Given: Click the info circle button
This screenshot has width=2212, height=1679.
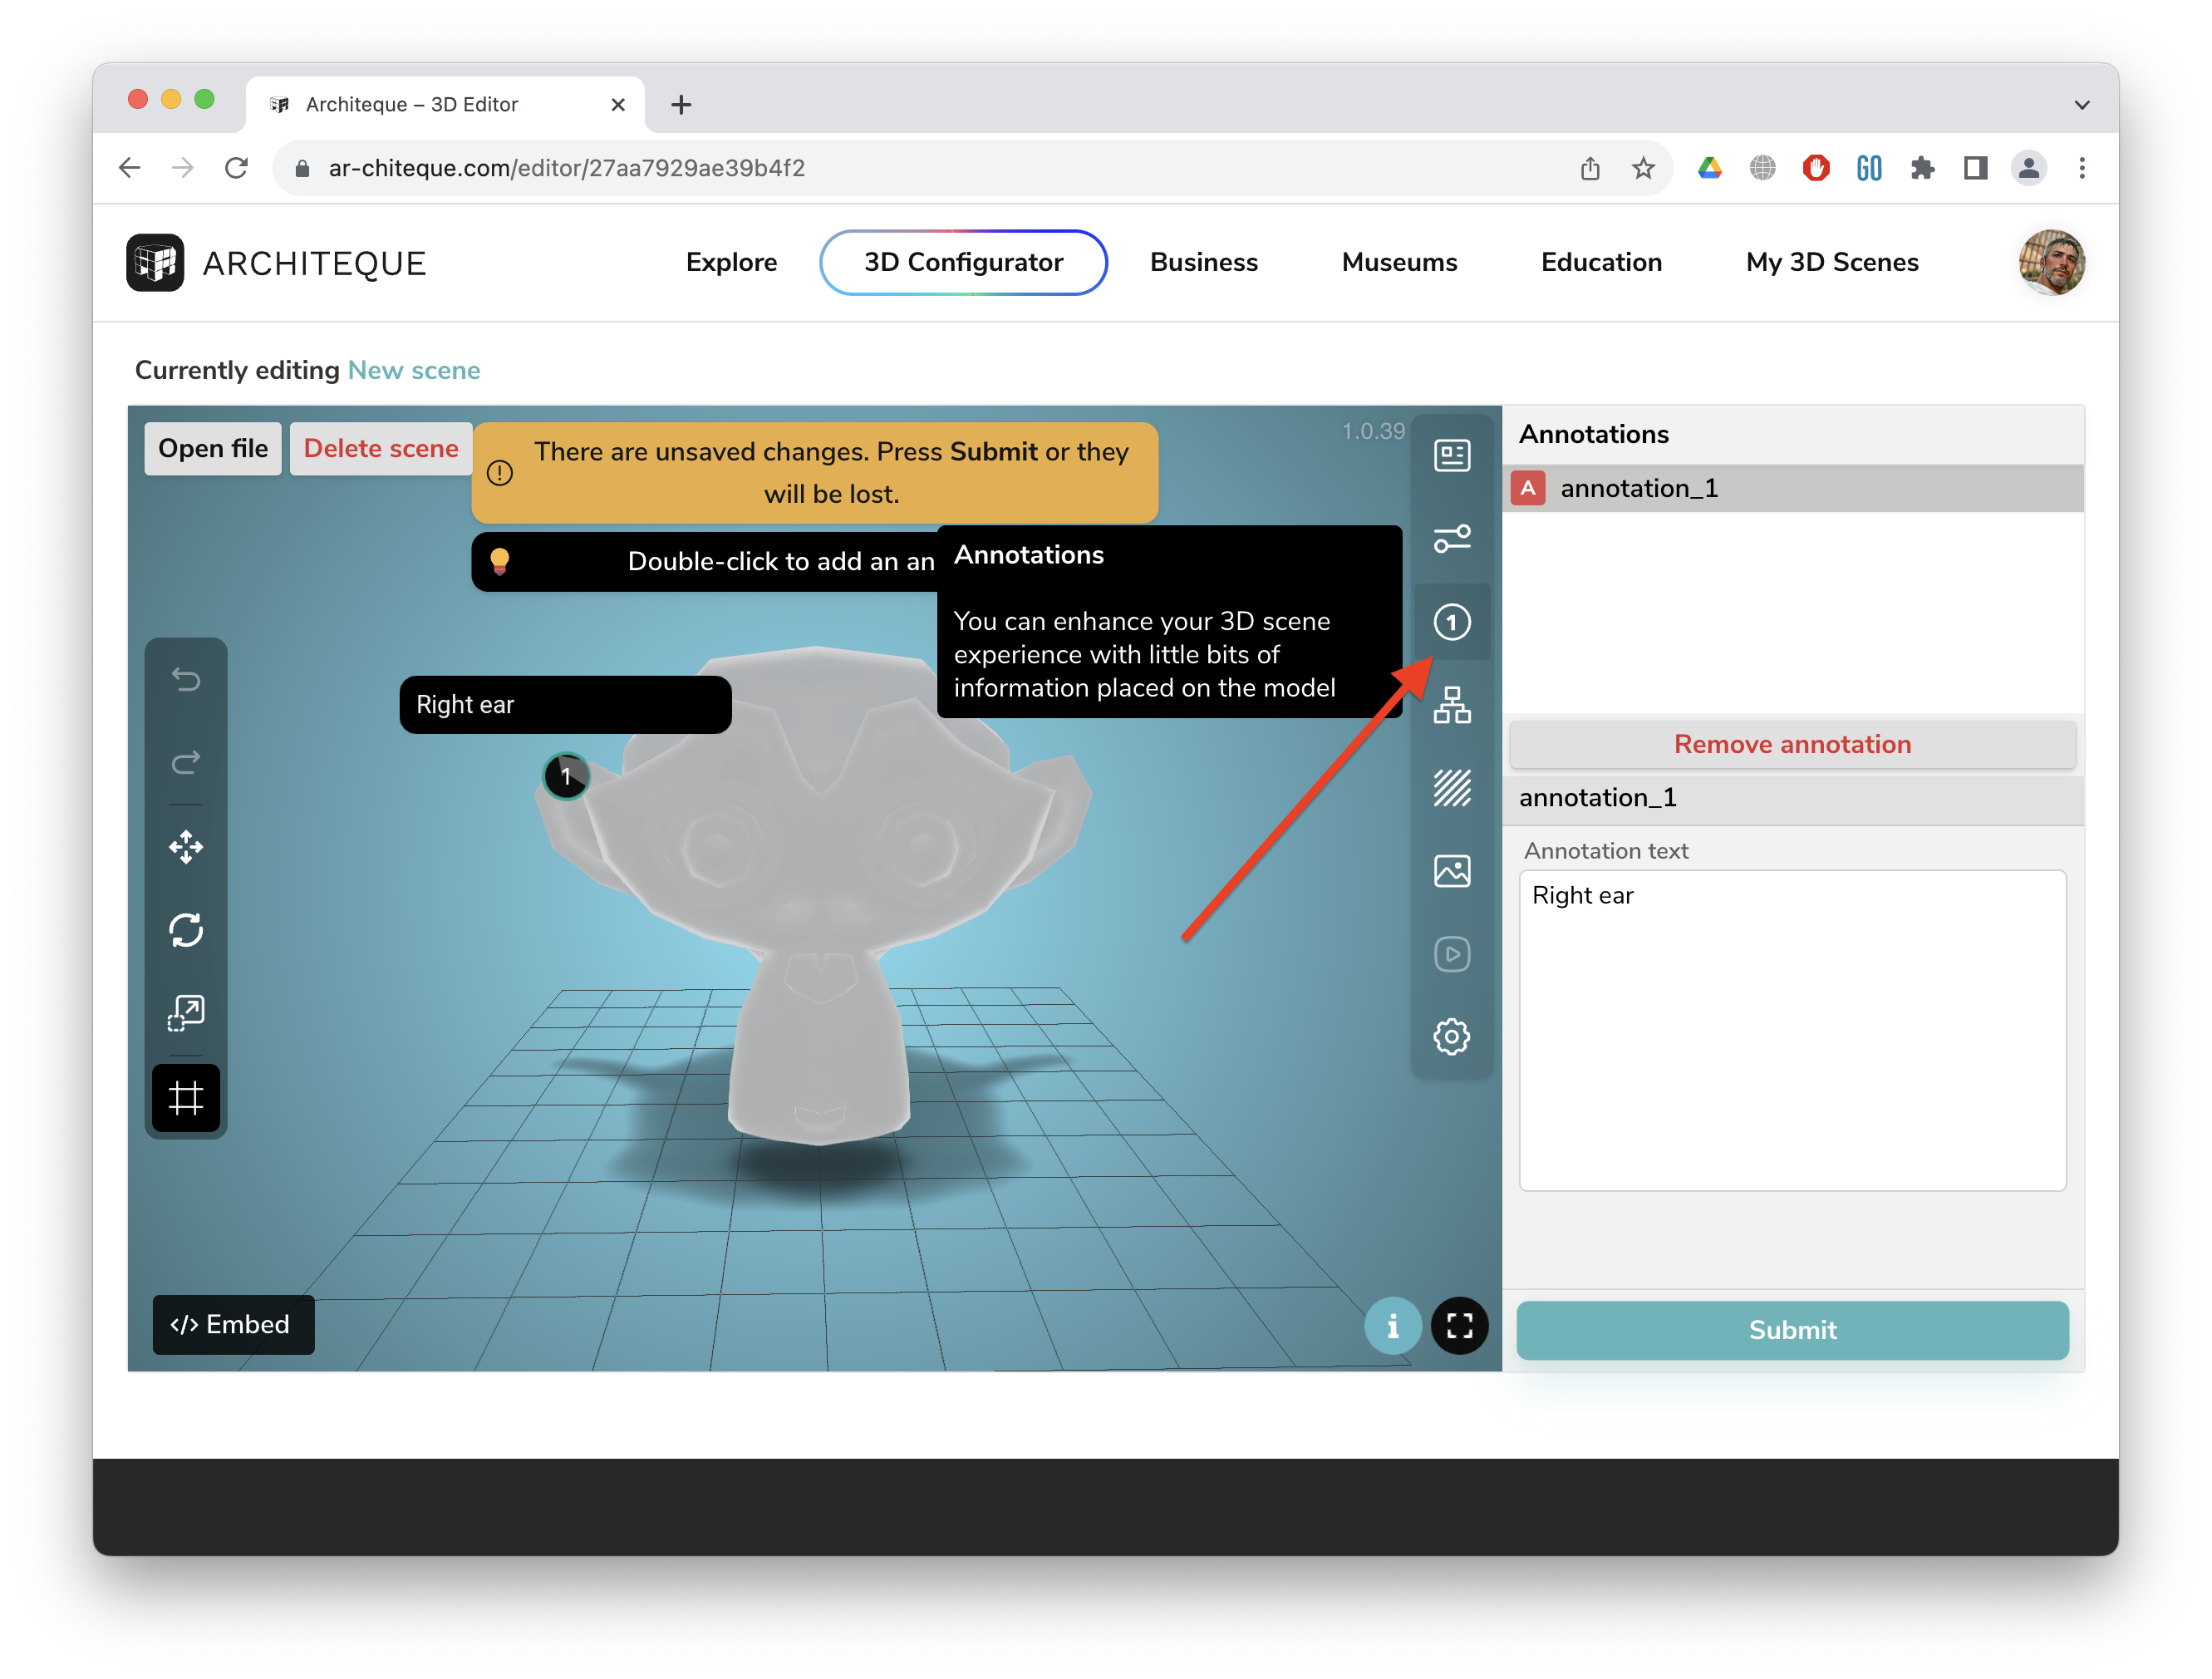Looking at the screenshot, I should click(x=1392, y=1326).
